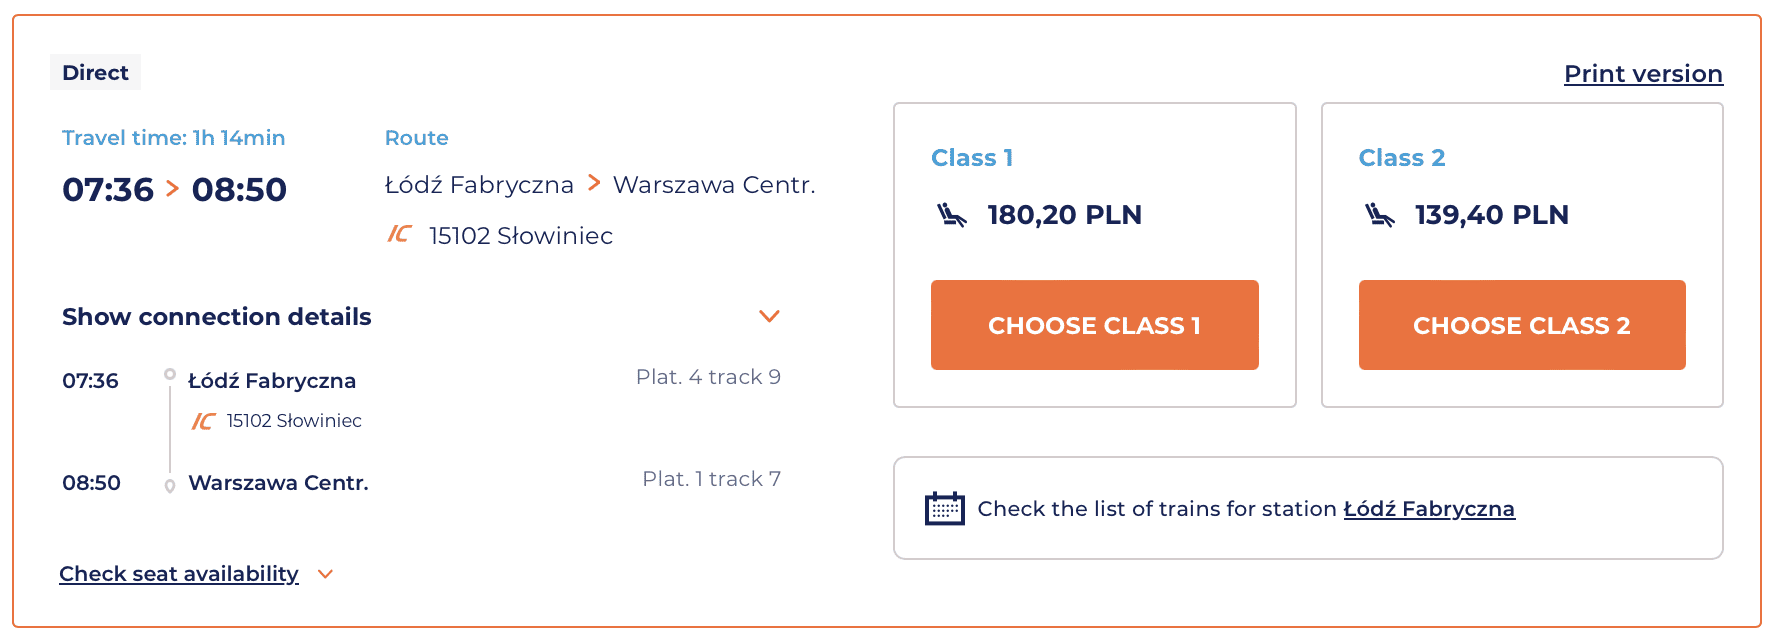Click the Warszawa Centr. arrival stop marker
The height and width of the screenshot is (638, 1772).
coord(170,486)
